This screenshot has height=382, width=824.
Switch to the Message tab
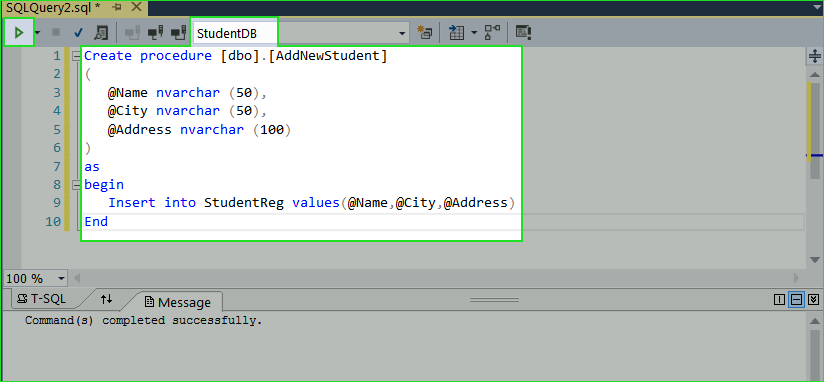[x=178, y=302]
